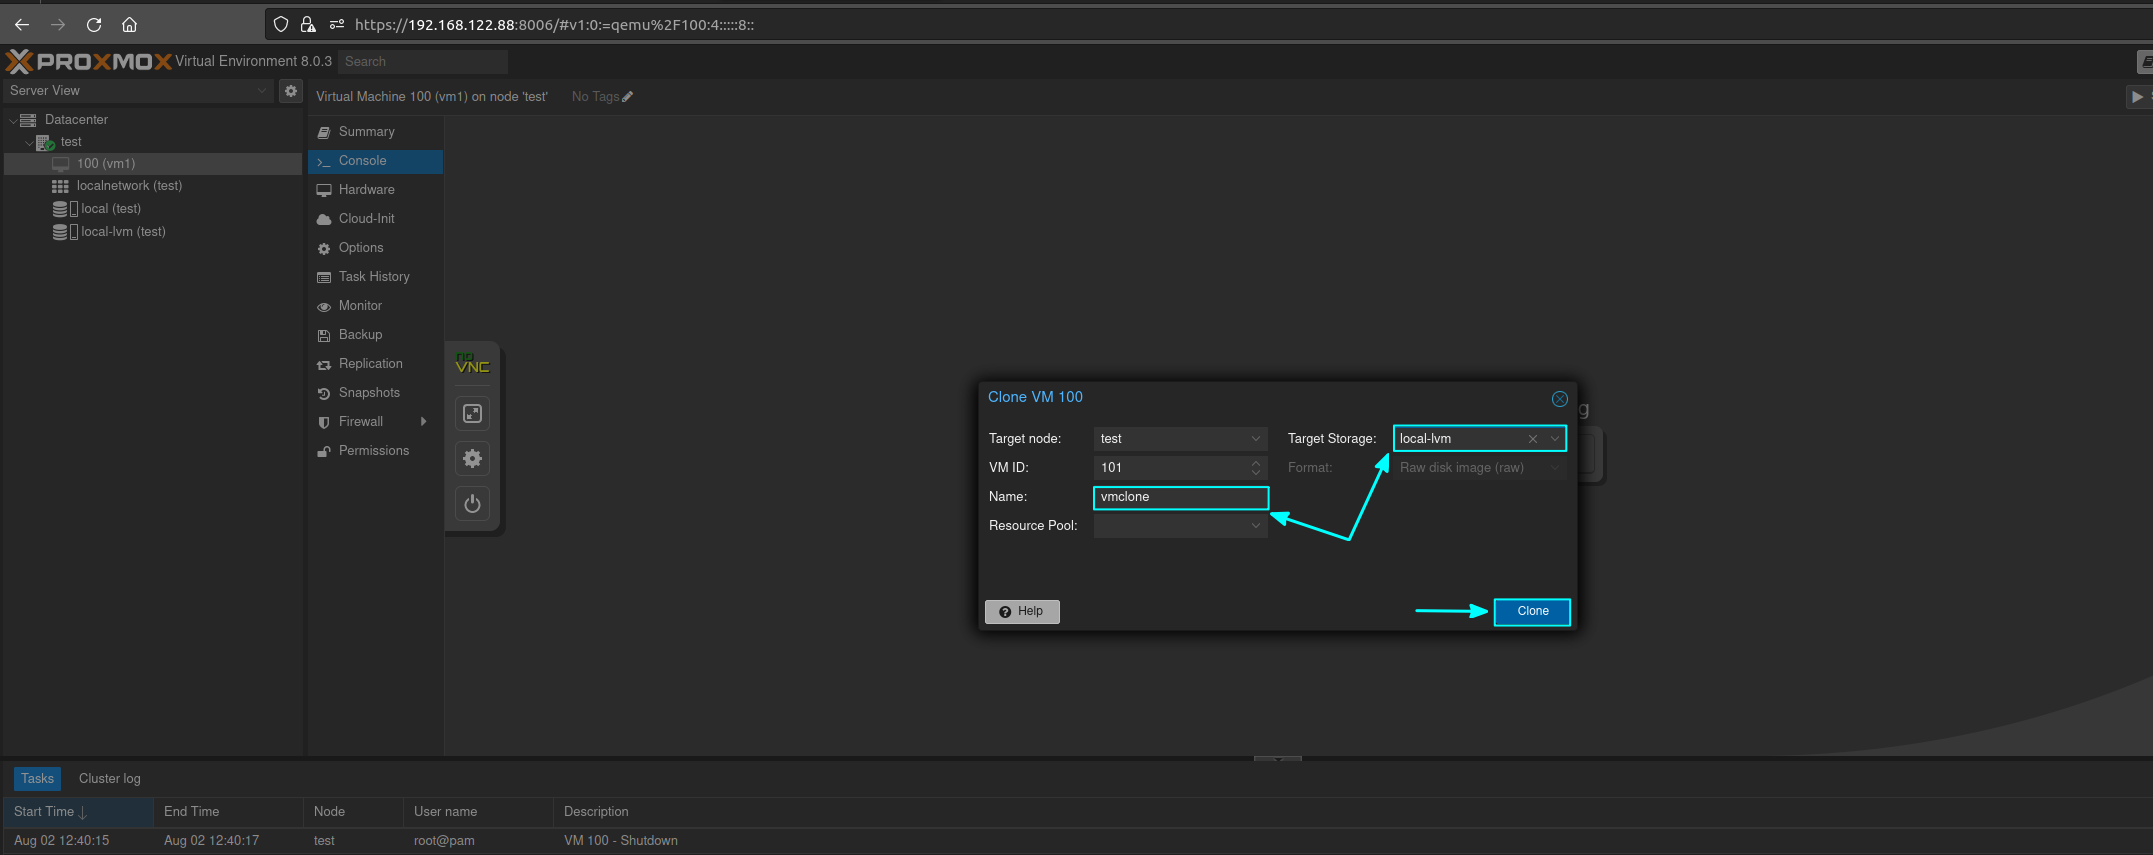This screenshot has width=2153, height=855.
Task: Open the Replication section
Action: (375, 364)
